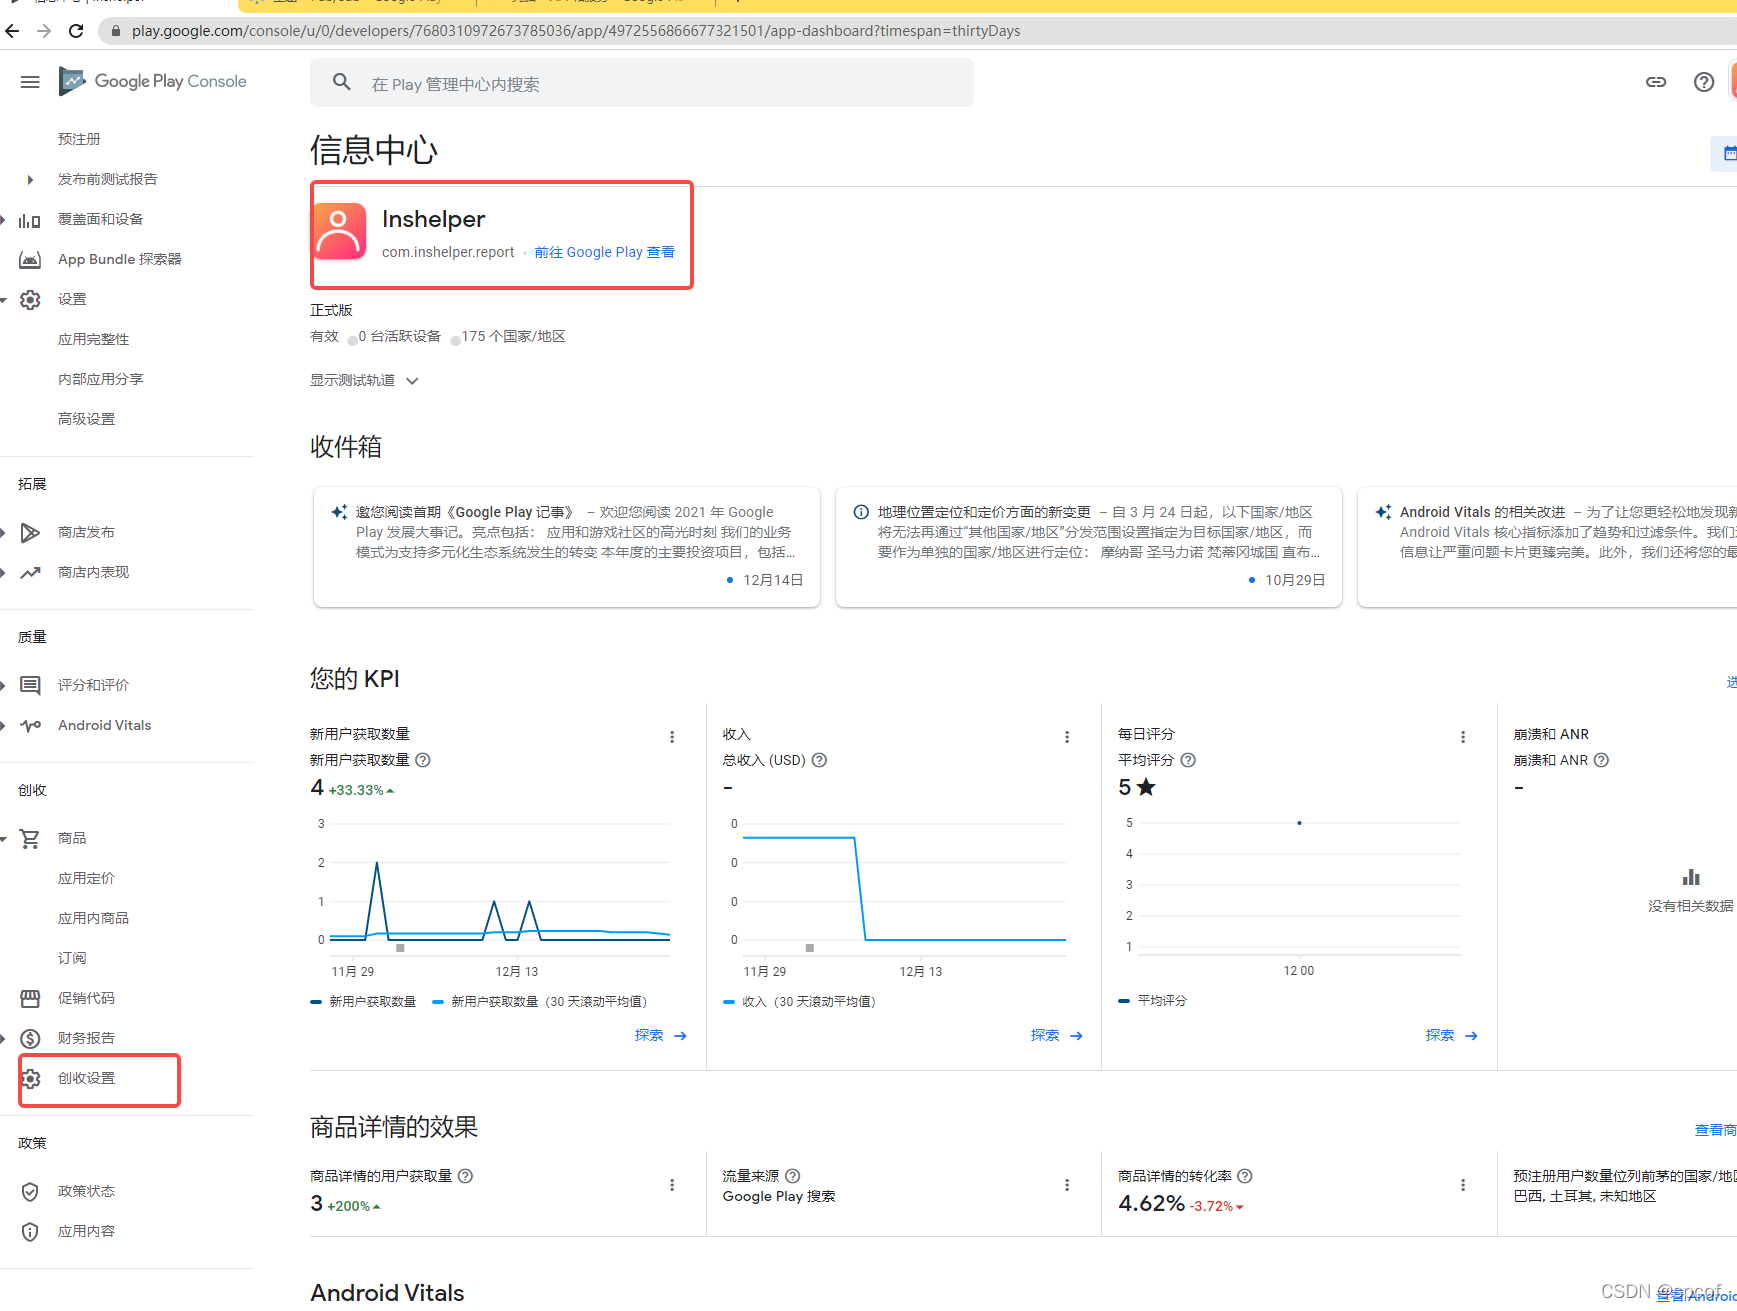The image size is (1737, 1311).
Task: Toggle 新用户获取数量 legend series
Action: pyautogui.click(x=363, y=1001)
